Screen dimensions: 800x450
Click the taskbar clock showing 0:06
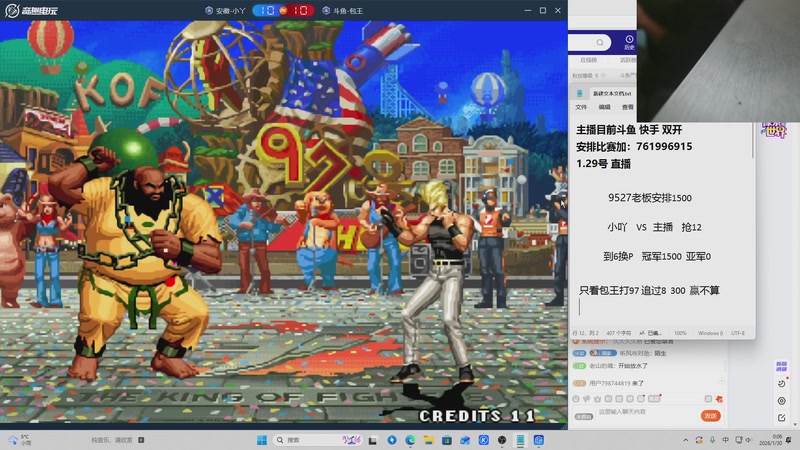pos(773,440)
